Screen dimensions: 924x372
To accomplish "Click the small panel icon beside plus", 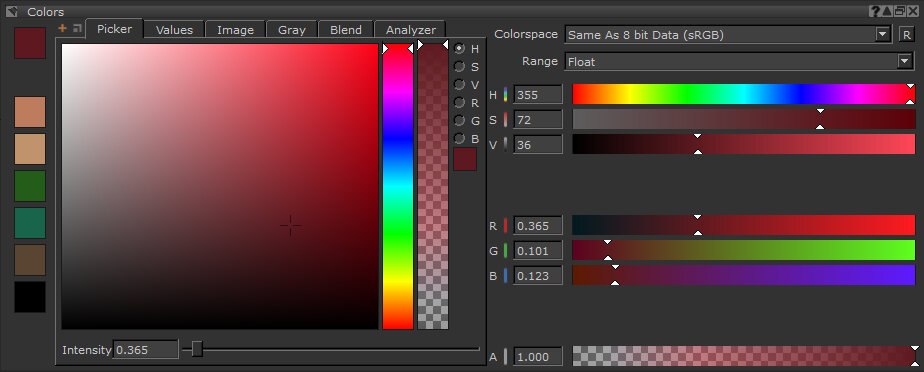I will [77, 28].
